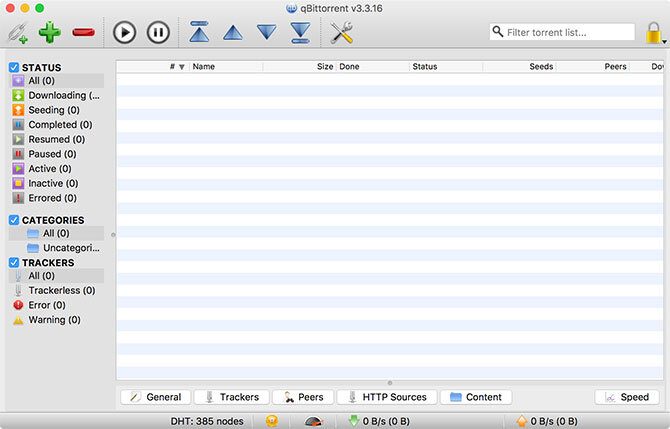Pause torrents with the pause button
Image resolution: width=670 pixels, height=429 pixels.
click(x=158, y=32)
